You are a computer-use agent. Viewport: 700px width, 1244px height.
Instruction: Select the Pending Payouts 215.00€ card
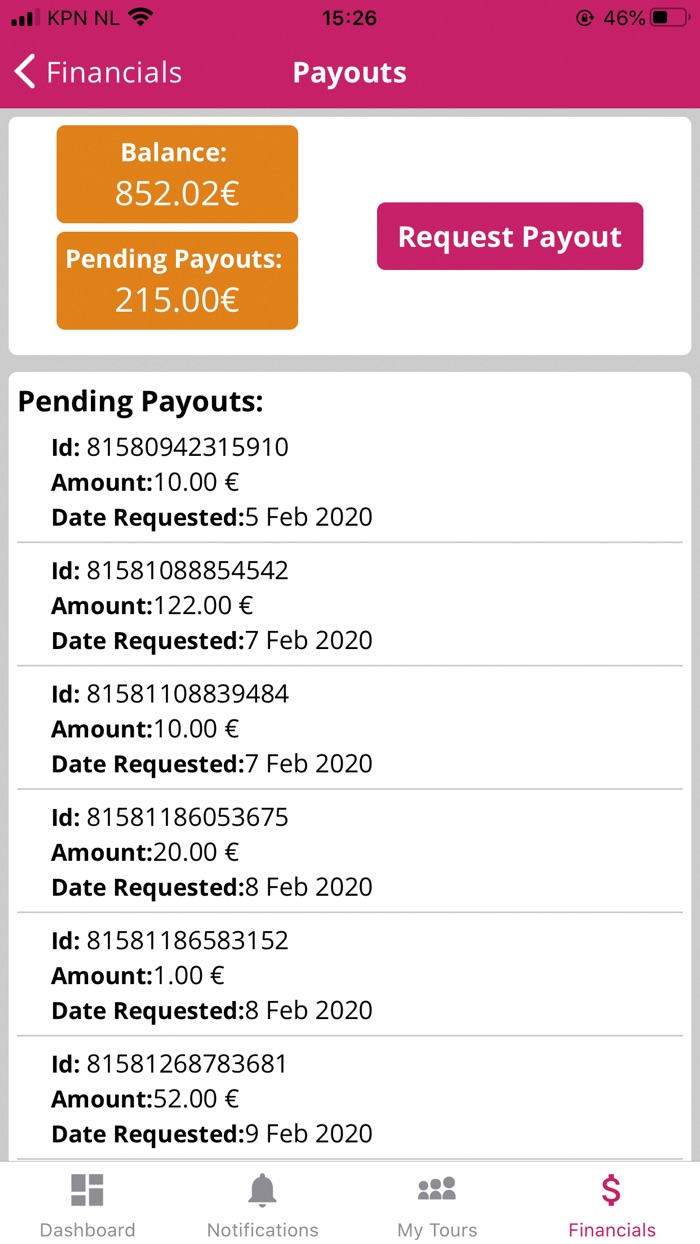pyautogui.click(x=177, y=281)
